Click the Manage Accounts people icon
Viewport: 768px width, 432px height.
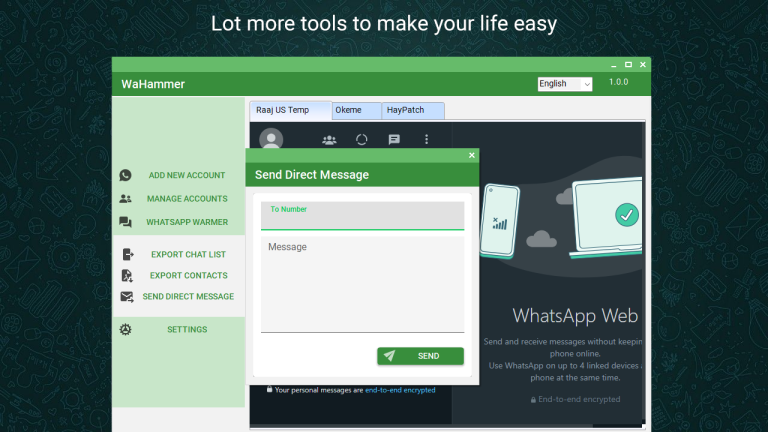pos(125,199)
